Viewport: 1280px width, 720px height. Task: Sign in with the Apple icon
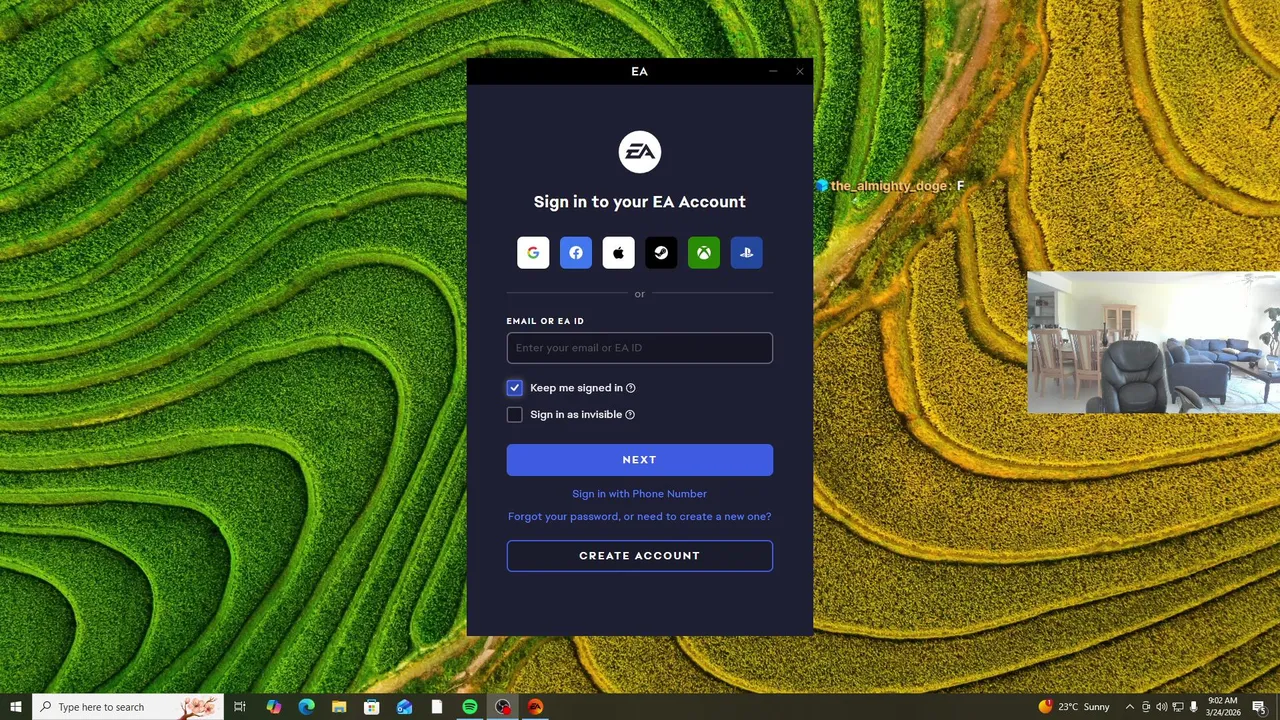618,253
